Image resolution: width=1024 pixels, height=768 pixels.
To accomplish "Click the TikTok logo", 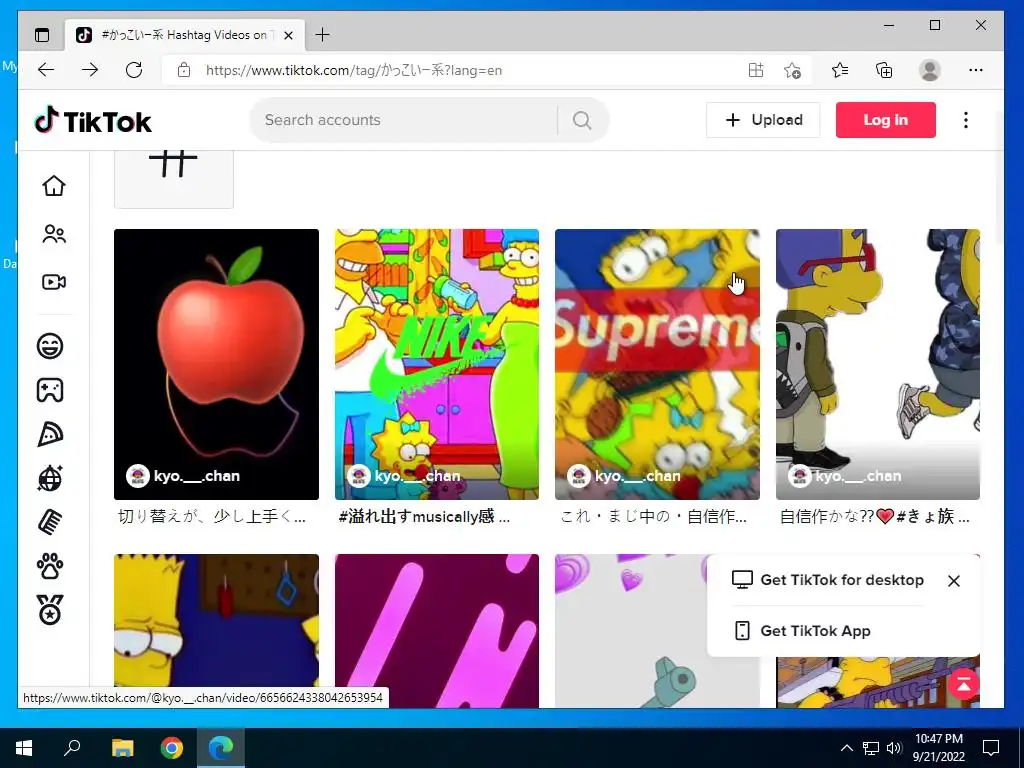I will tap(93, 121).
